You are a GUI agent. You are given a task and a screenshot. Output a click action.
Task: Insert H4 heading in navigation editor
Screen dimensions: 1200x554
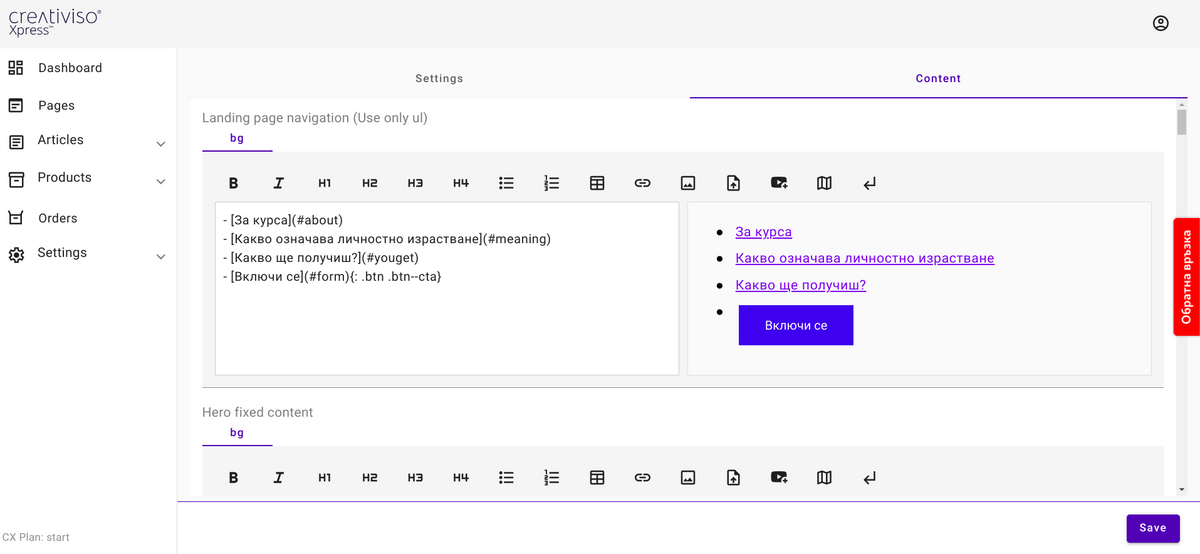click(x=461, y=183)
